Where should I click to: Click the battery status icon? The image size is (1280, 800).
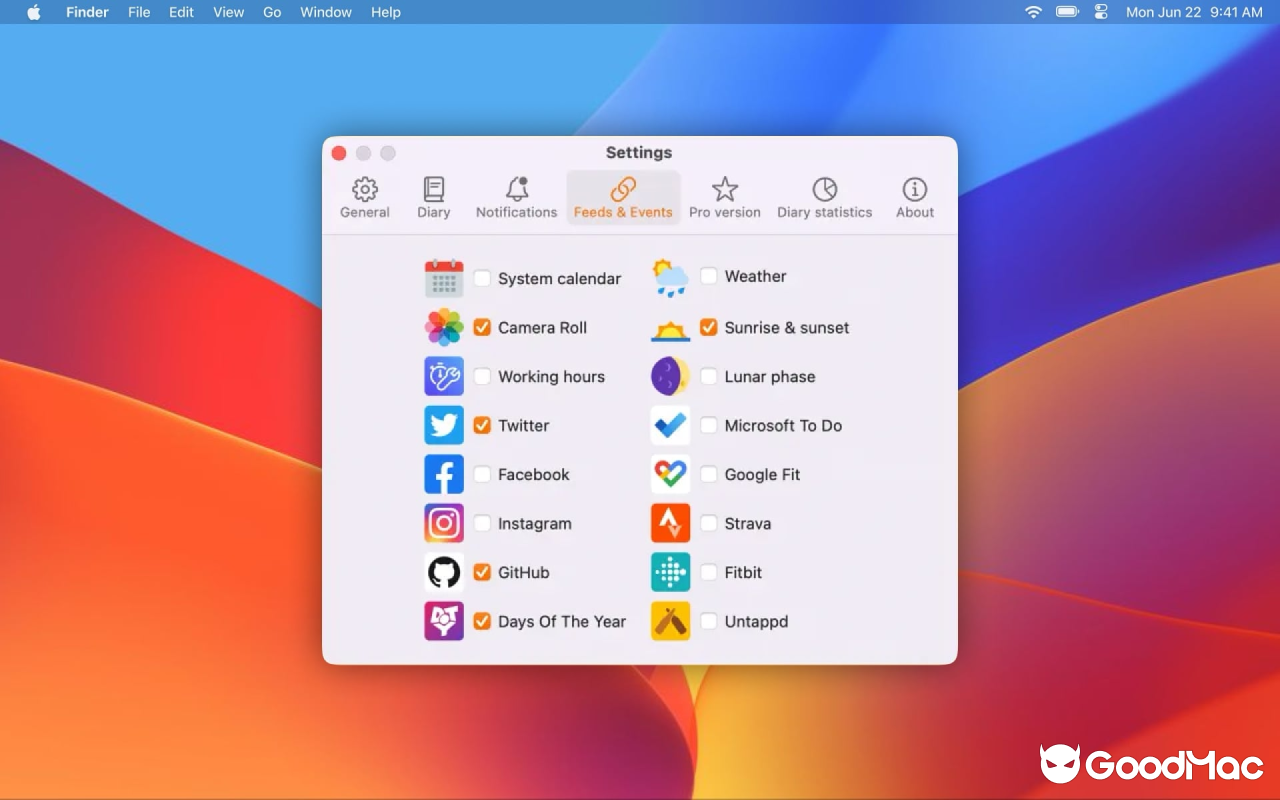1068,12
